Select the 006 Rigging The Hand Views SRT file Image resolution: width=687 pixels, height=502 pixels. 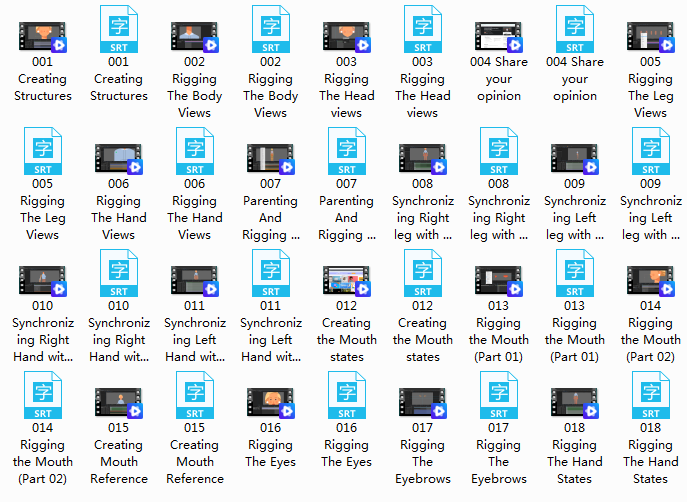click(x=195, y=151)
